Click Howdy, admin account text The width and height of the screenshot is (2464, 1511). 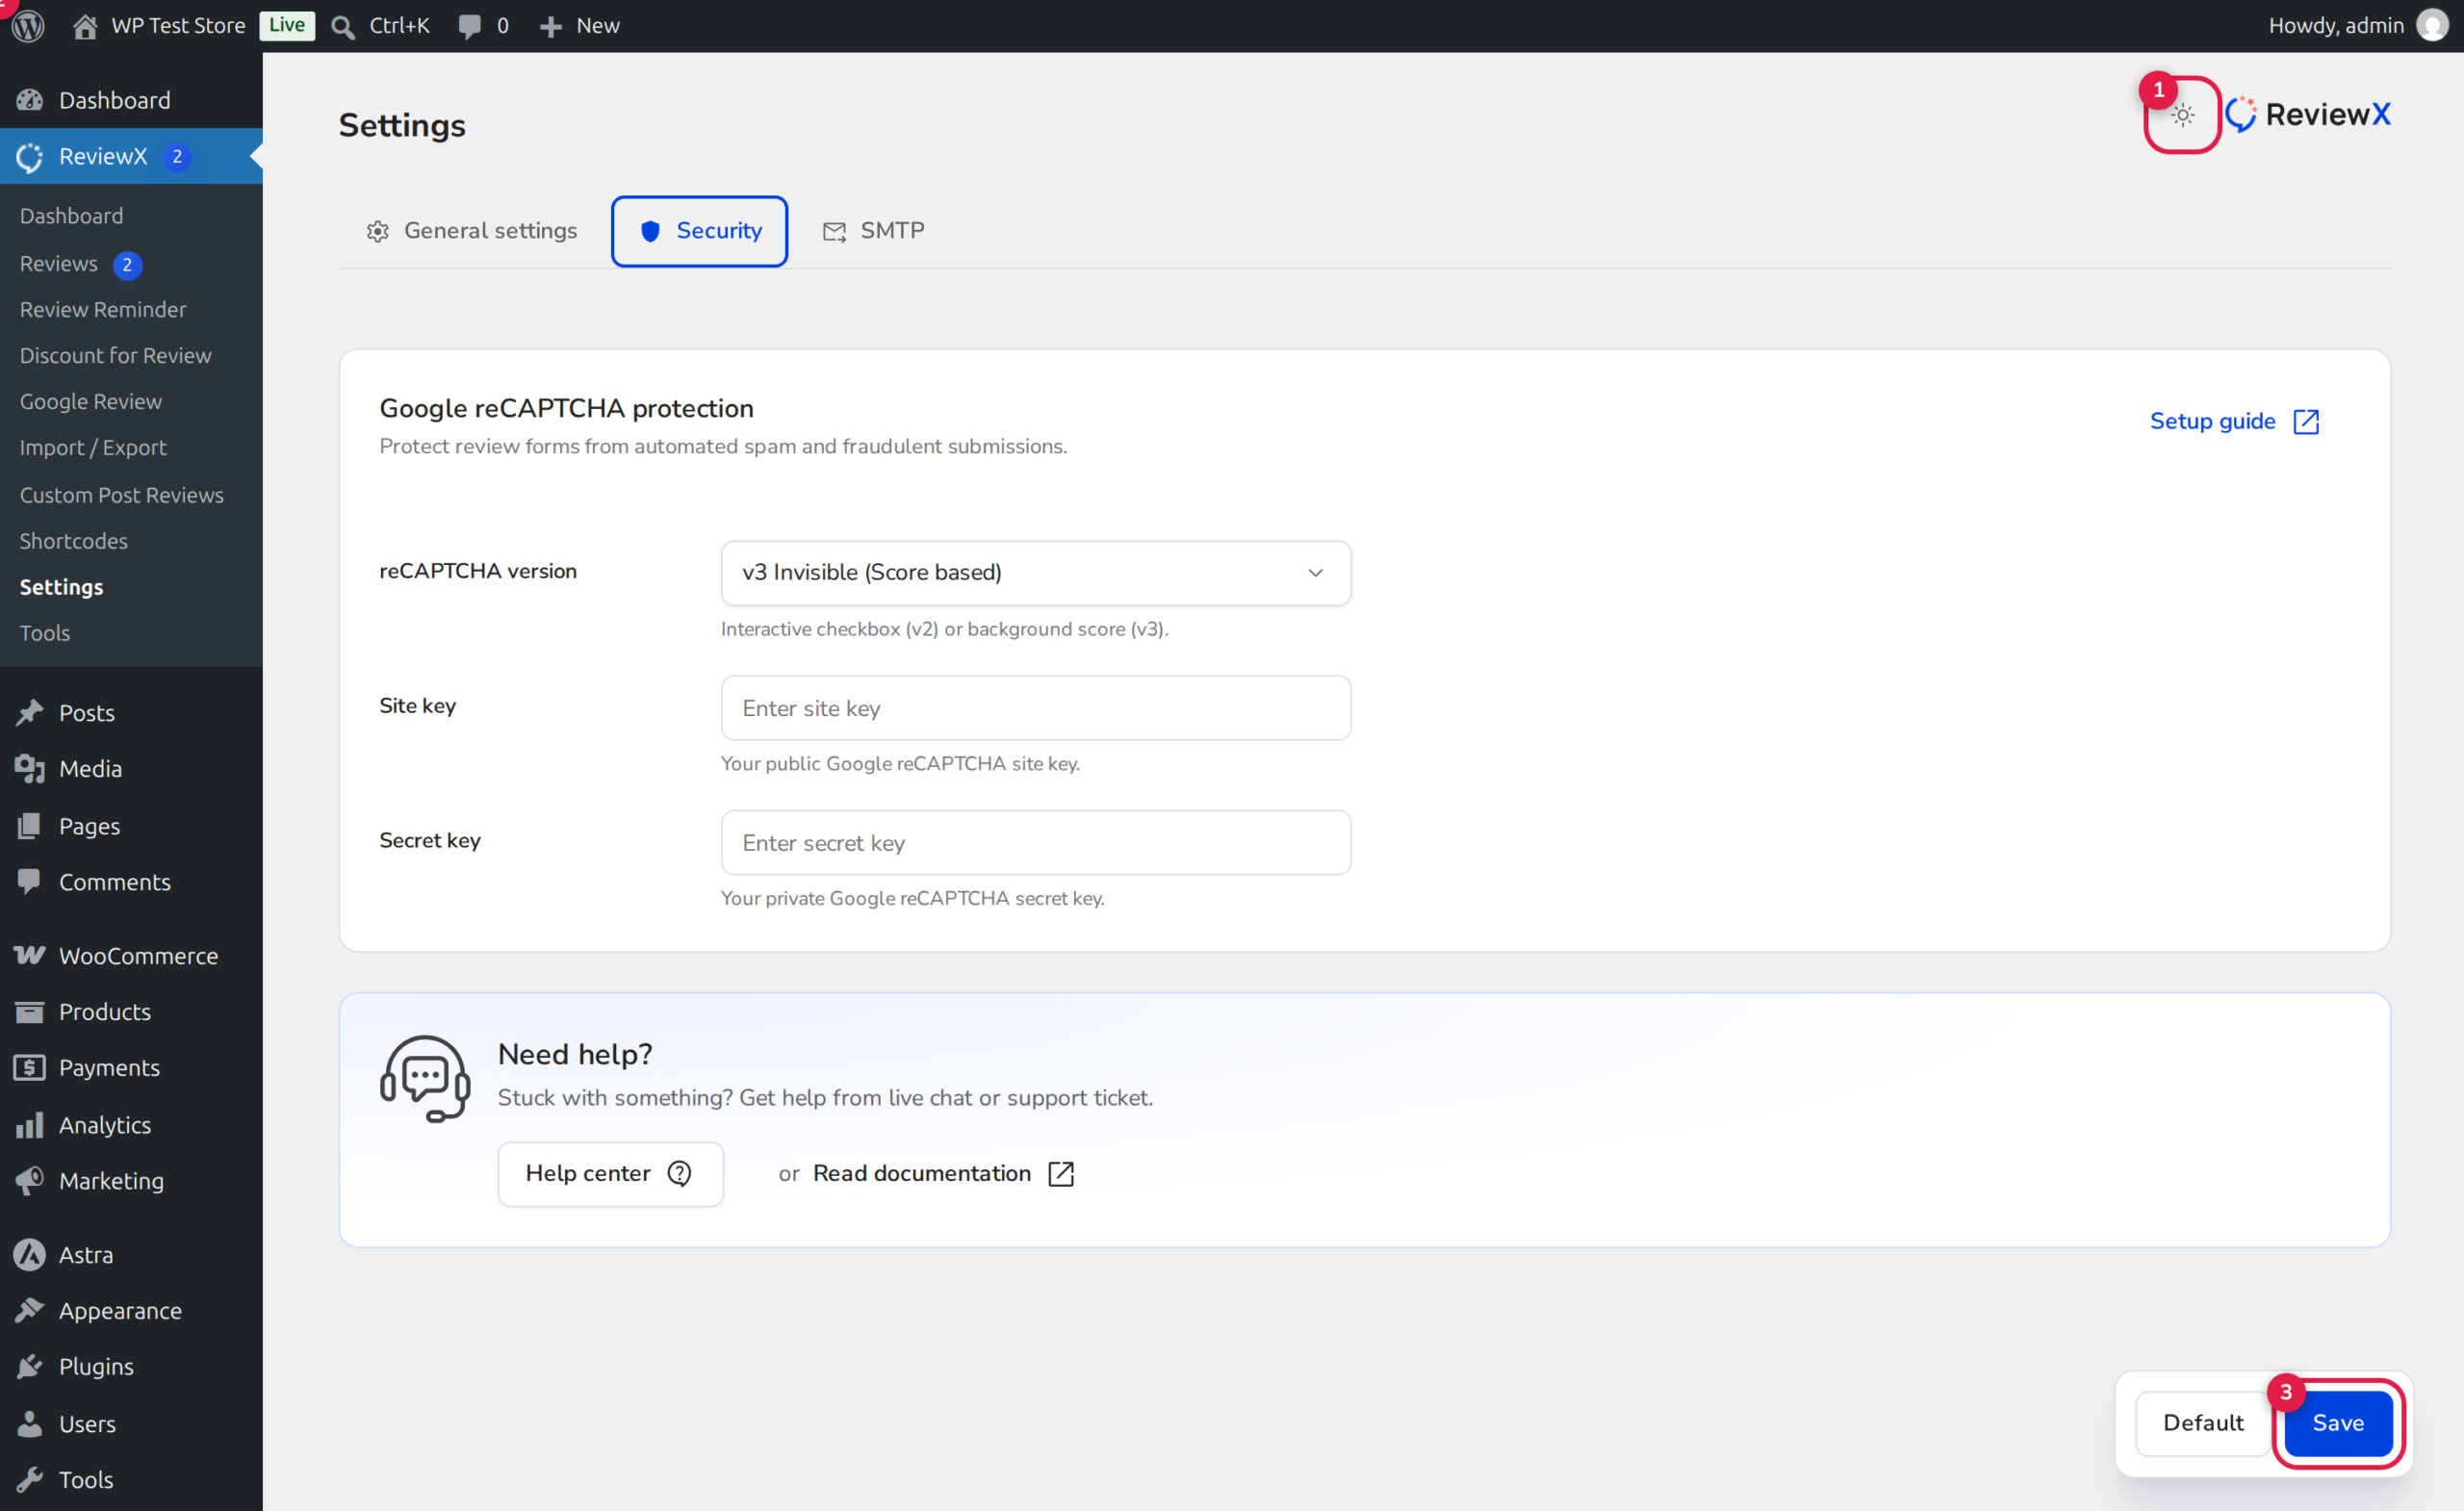coord(2336,25)
